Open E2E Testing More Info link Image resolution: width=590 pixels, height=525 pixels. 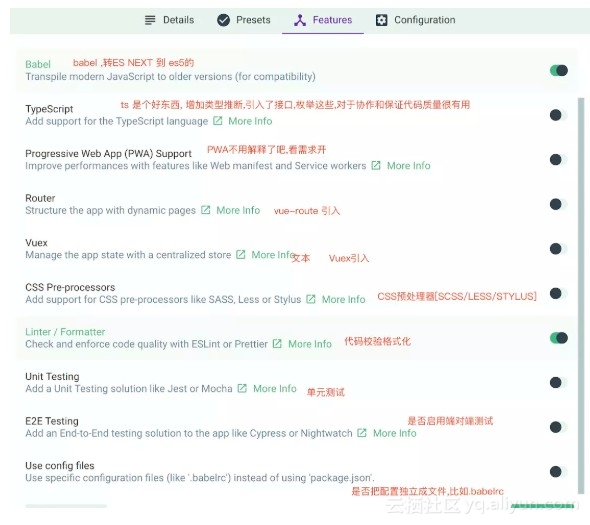(395, 433)
